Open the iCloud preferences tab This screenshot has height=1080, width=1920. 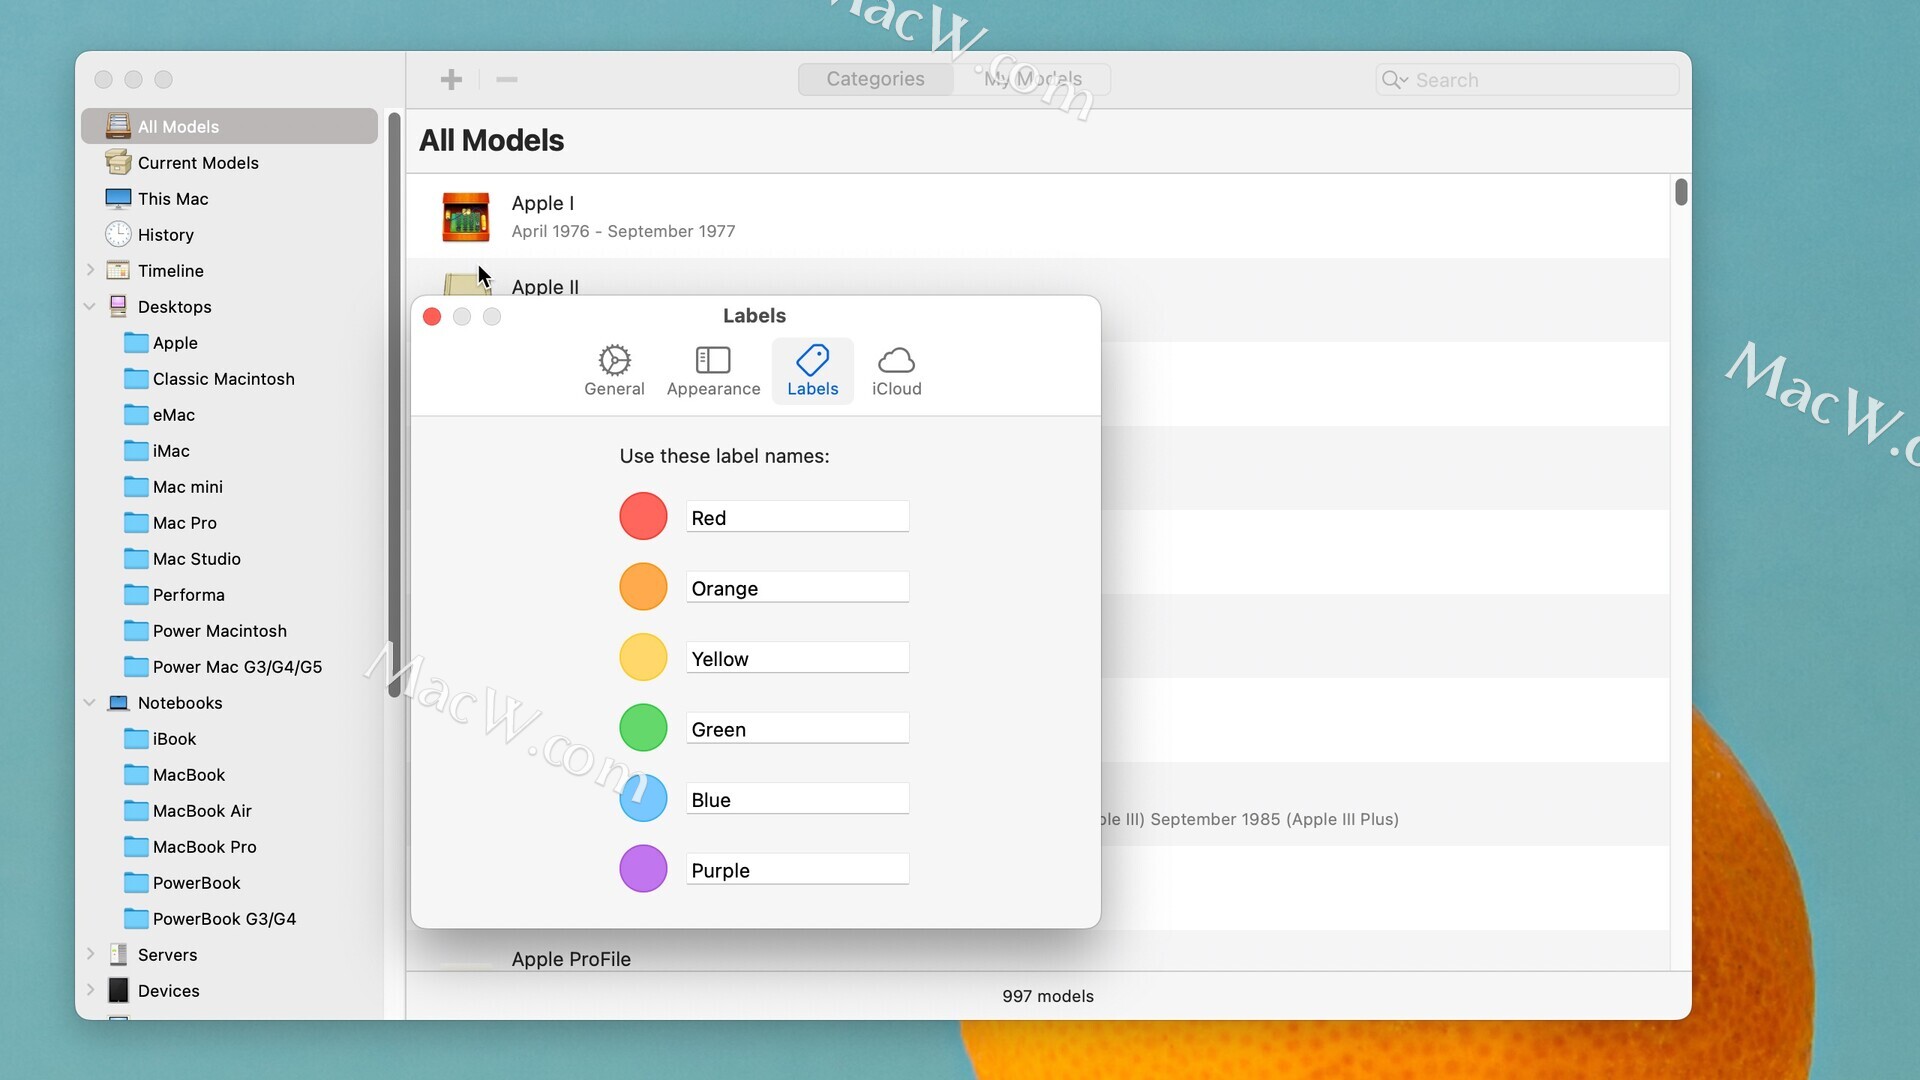pos(896,371)
